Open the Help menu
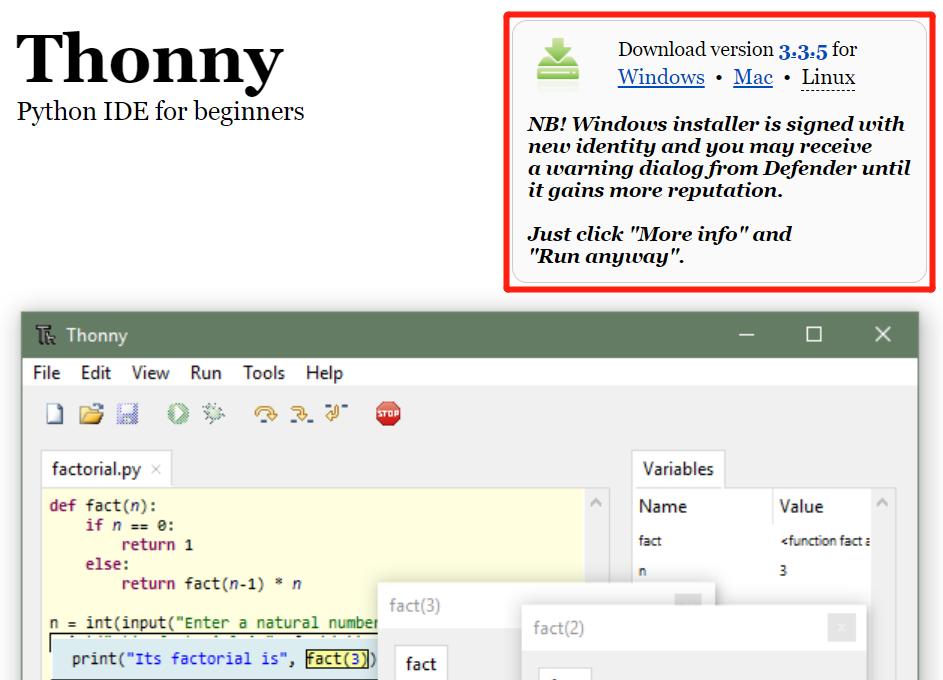 [x=324, y=373]
